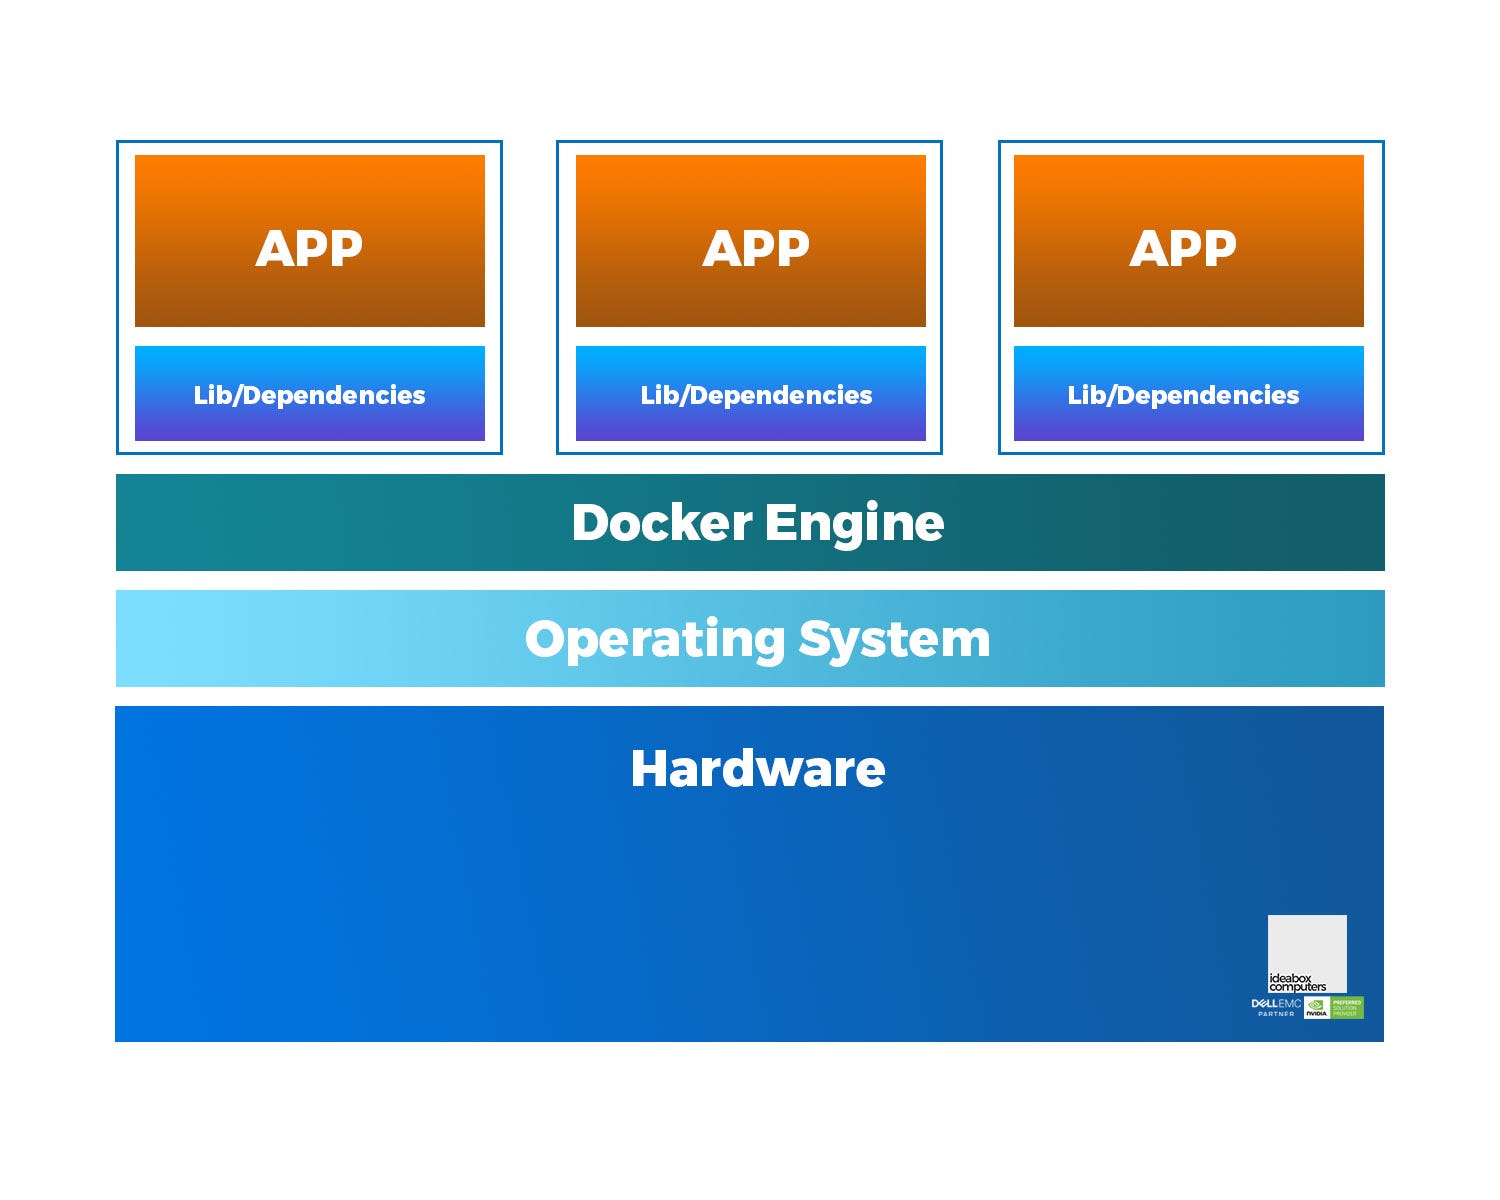This screenshot has width=1500, height=1200.
Task: Click the rightmost APP block
Action: (x=1188, y=242)
